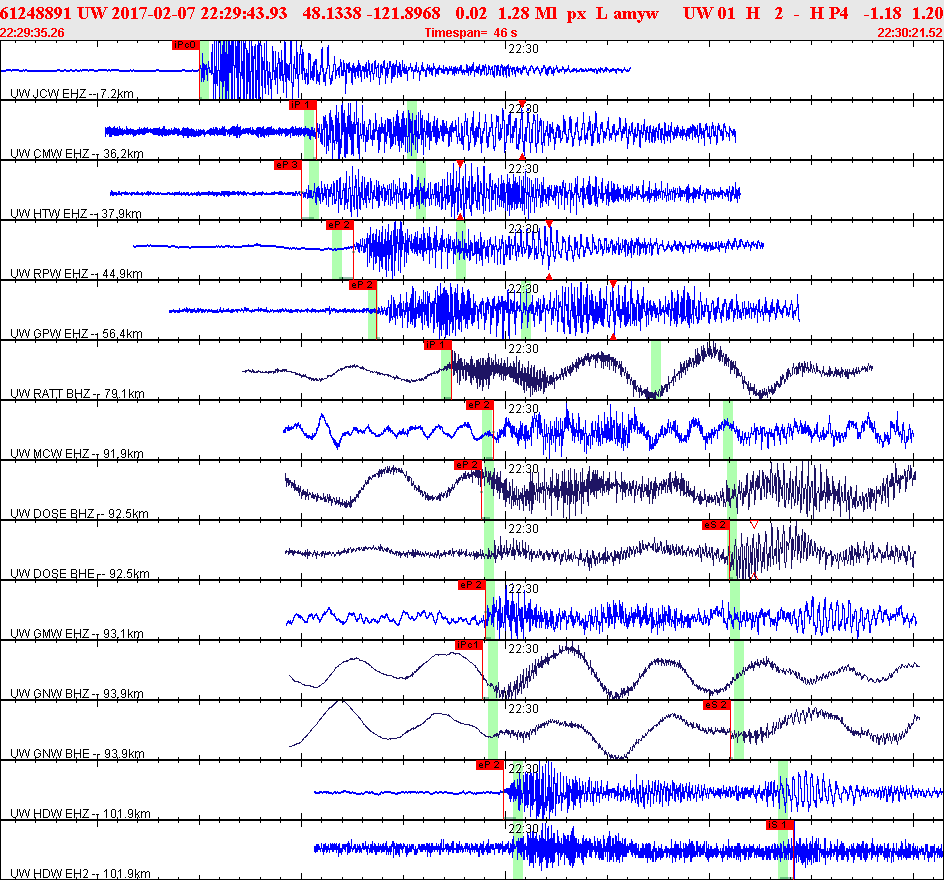The image size is (944, 880).
Task: Select the UW GMW EHZ 93.1km station label
Action: [x=76, y=634]
